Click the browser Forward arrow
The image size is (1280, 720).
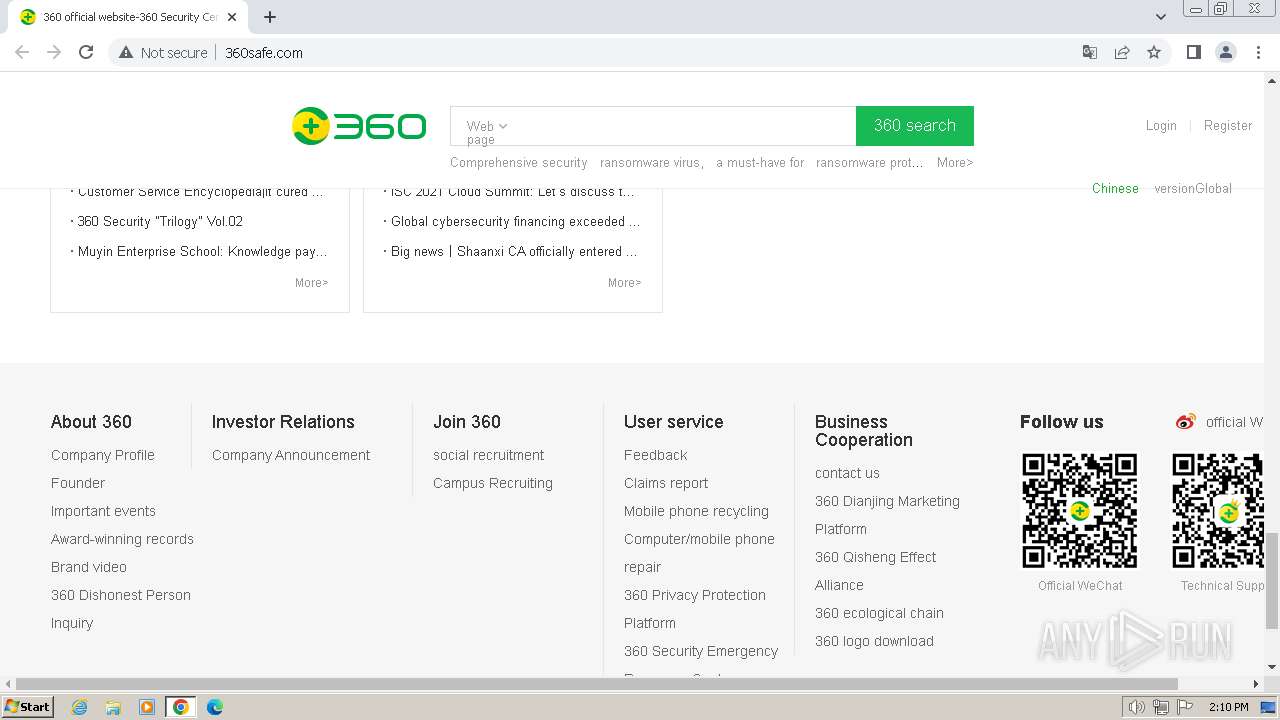54,52
